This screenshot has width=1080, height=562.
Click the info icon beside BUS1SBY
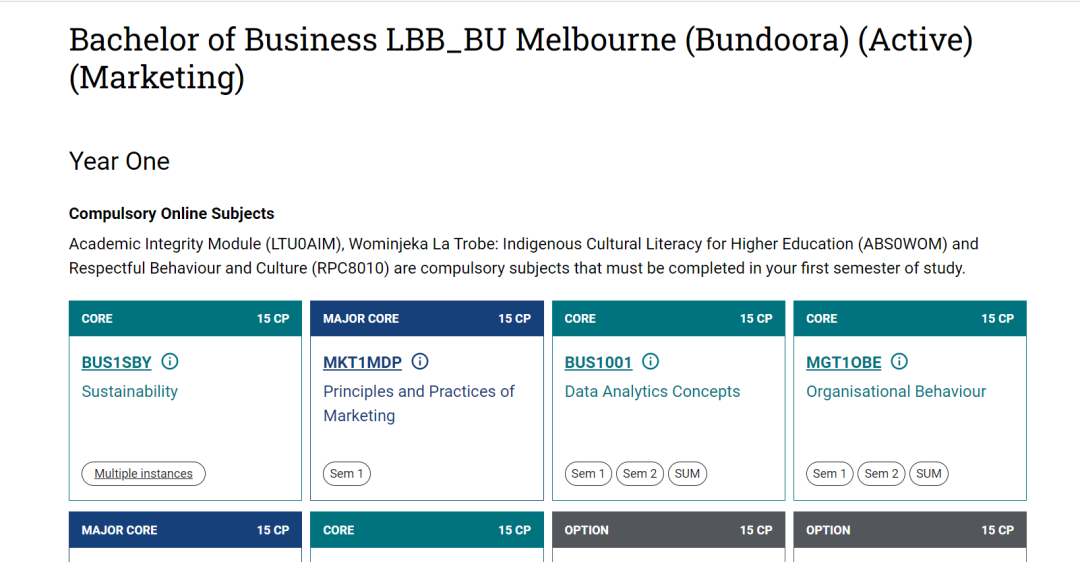[x=169, y=362]
